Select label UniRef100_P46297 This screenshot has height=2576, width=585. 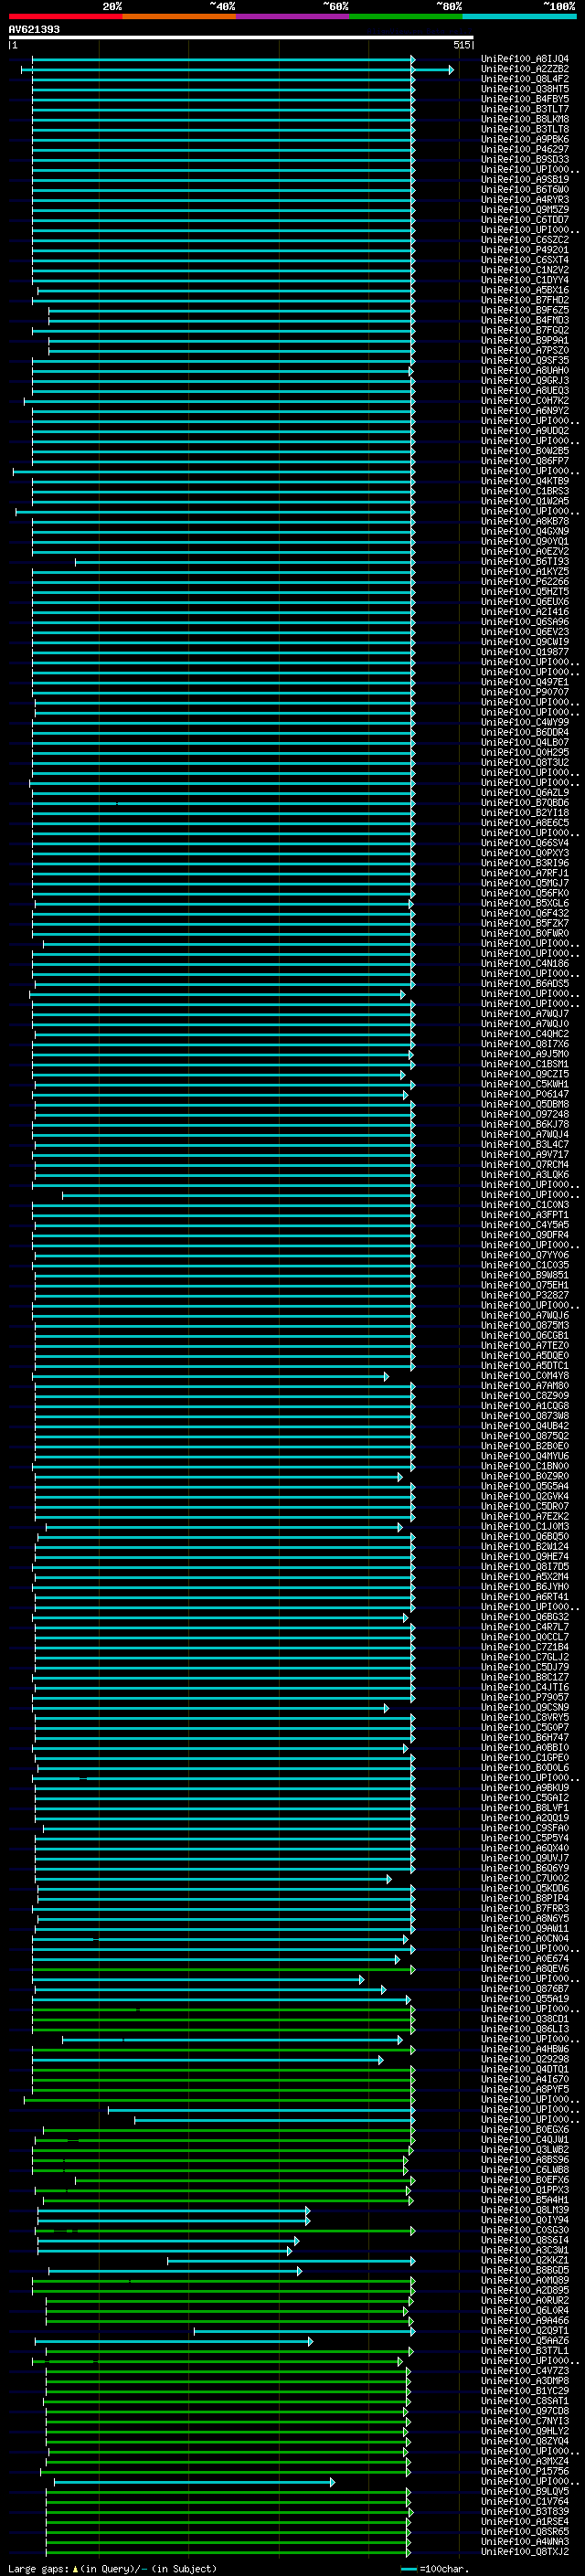tap(525, 149)
